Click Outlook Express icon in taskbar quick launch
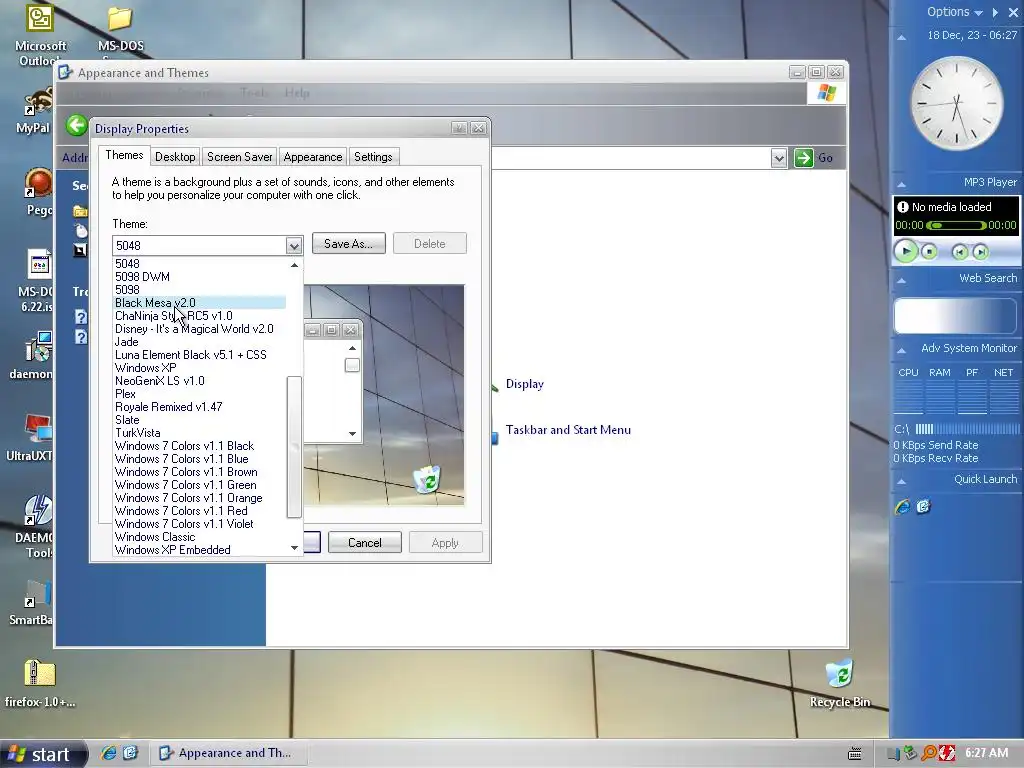 pyautogui.click(x=130, y=753)
